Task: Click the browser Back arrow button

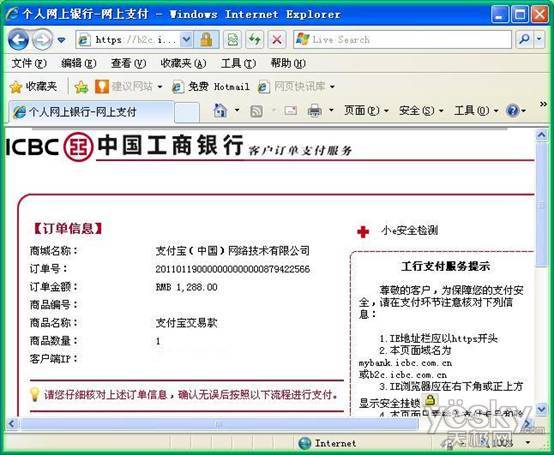Action: pyautogui.click(x=18, y=40)
